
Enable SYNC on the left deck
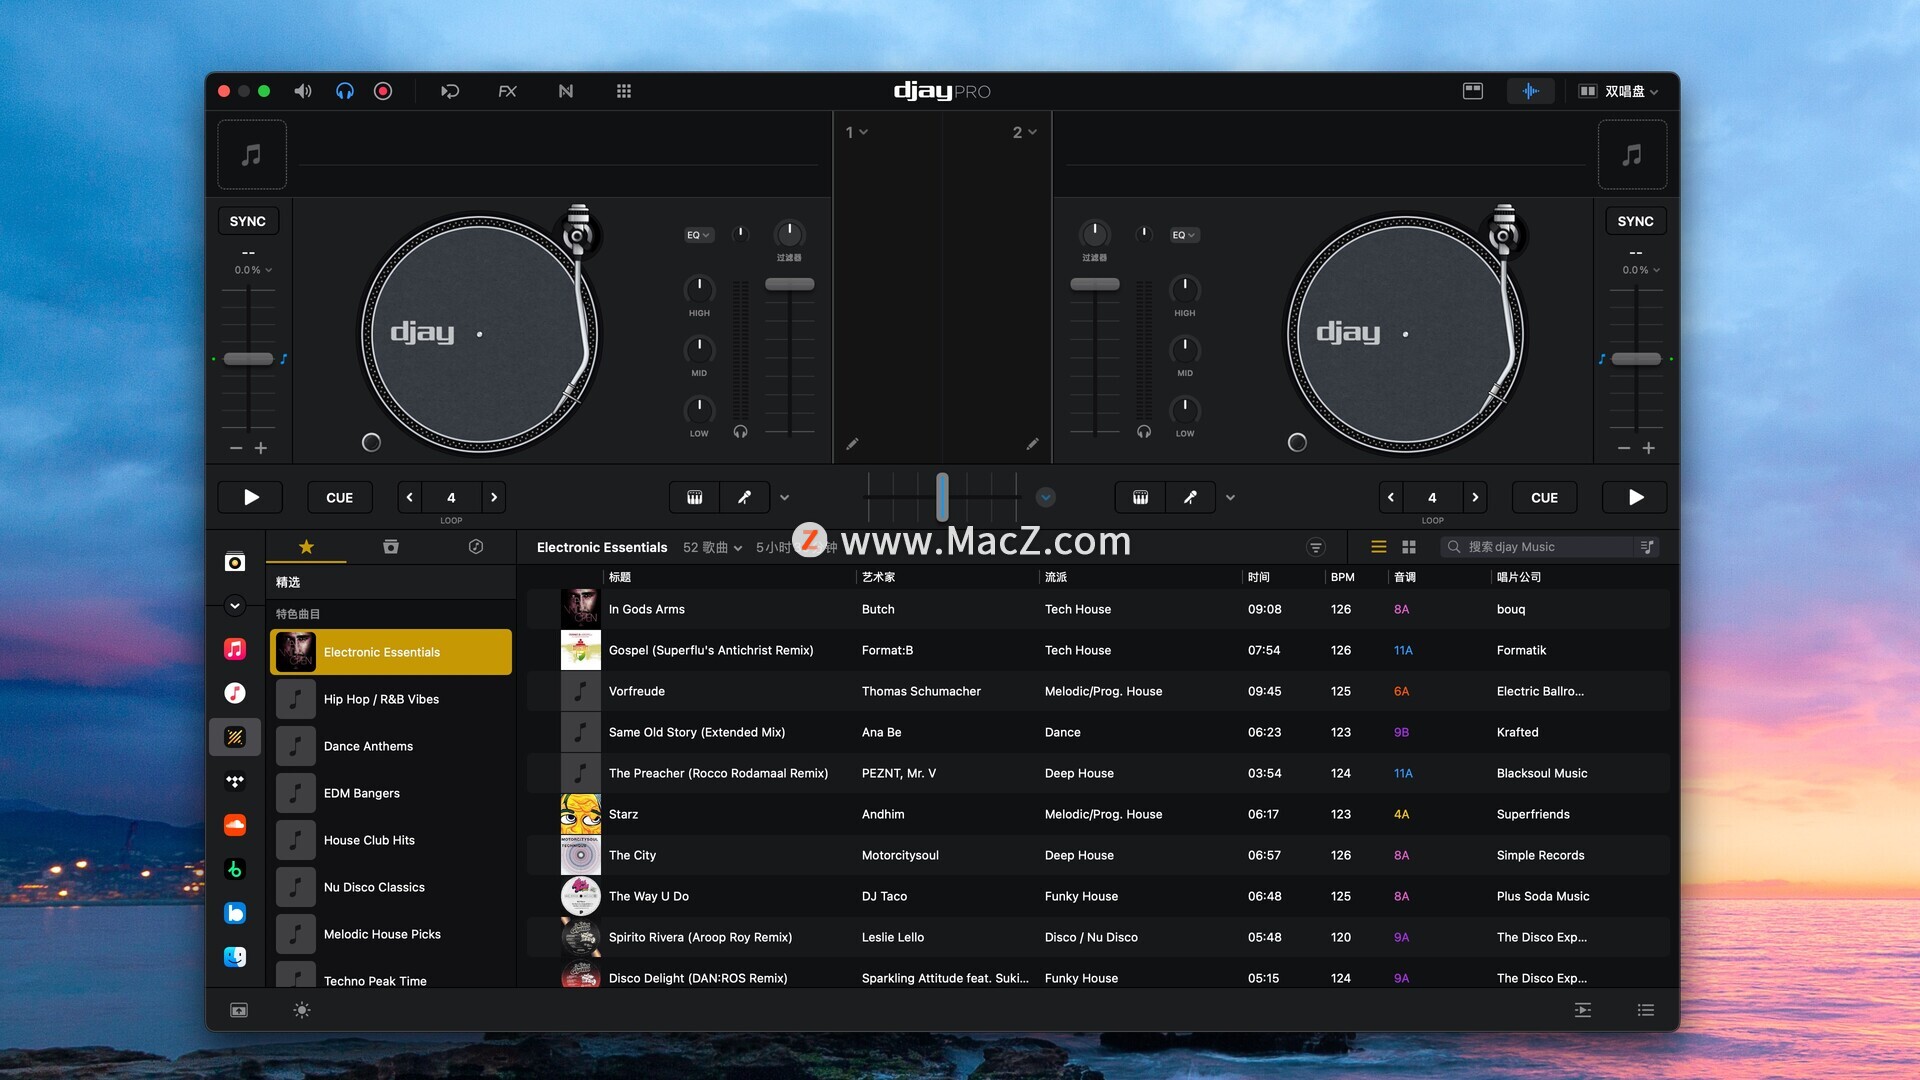(248, 221)
